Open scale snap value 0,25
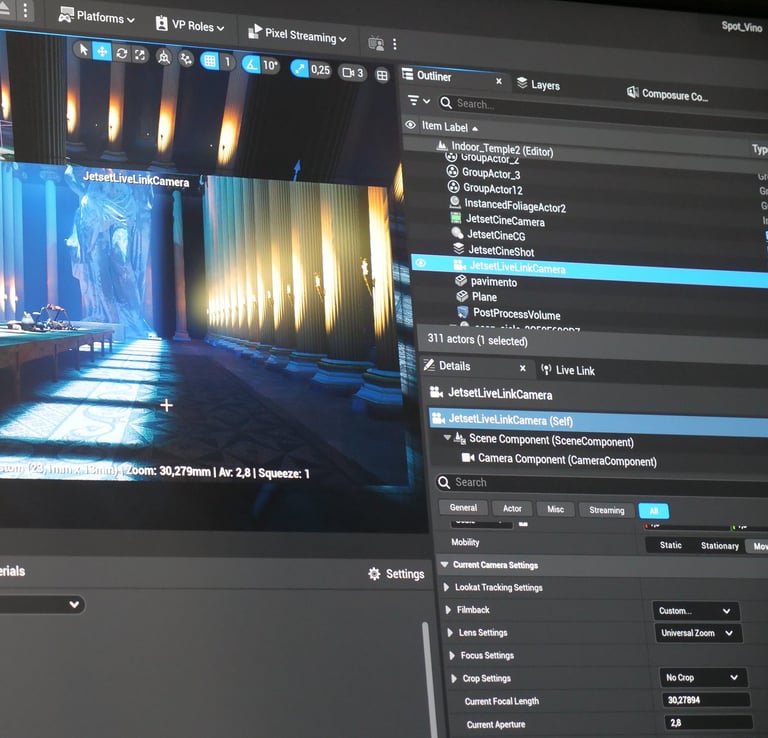The height and width of the screenshot is (738, 768). point(320,70)
